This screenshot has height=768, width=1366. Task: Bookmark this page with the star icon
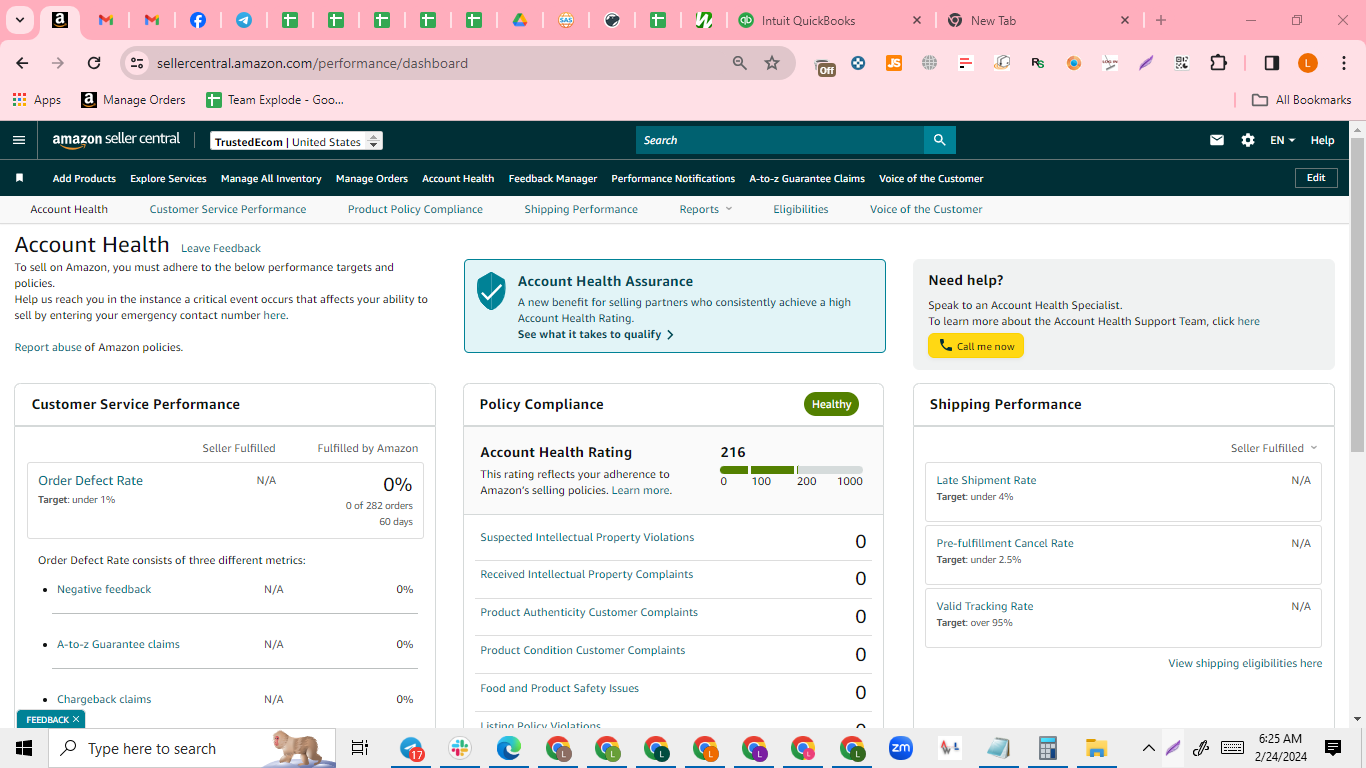click(772, 63)
